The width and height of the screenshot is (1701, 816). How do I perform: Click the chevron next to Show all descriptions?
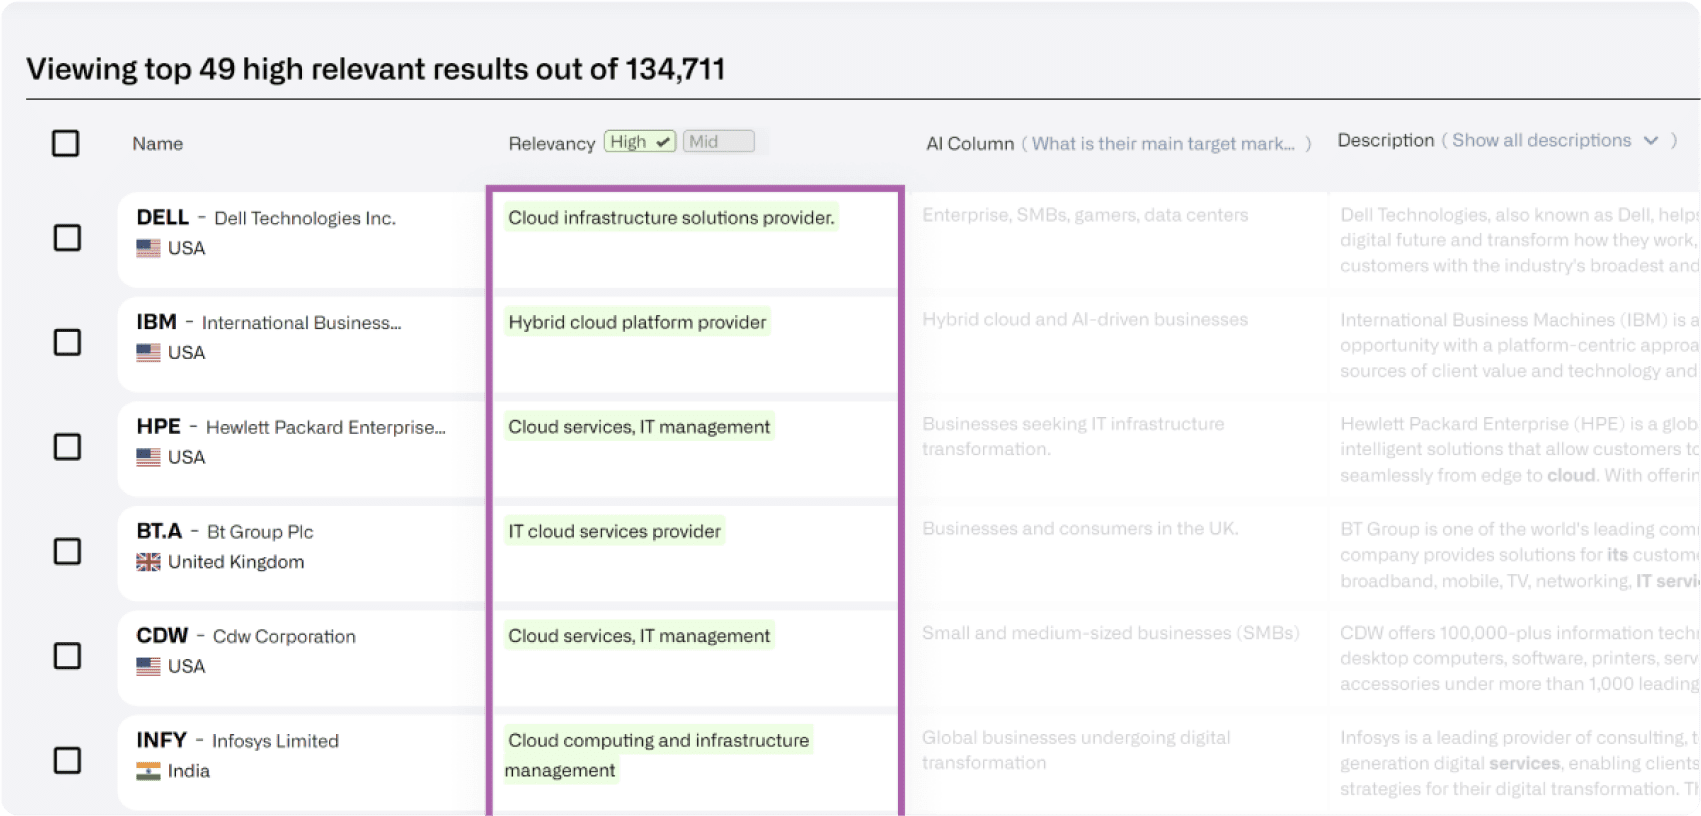(1651, 141)
